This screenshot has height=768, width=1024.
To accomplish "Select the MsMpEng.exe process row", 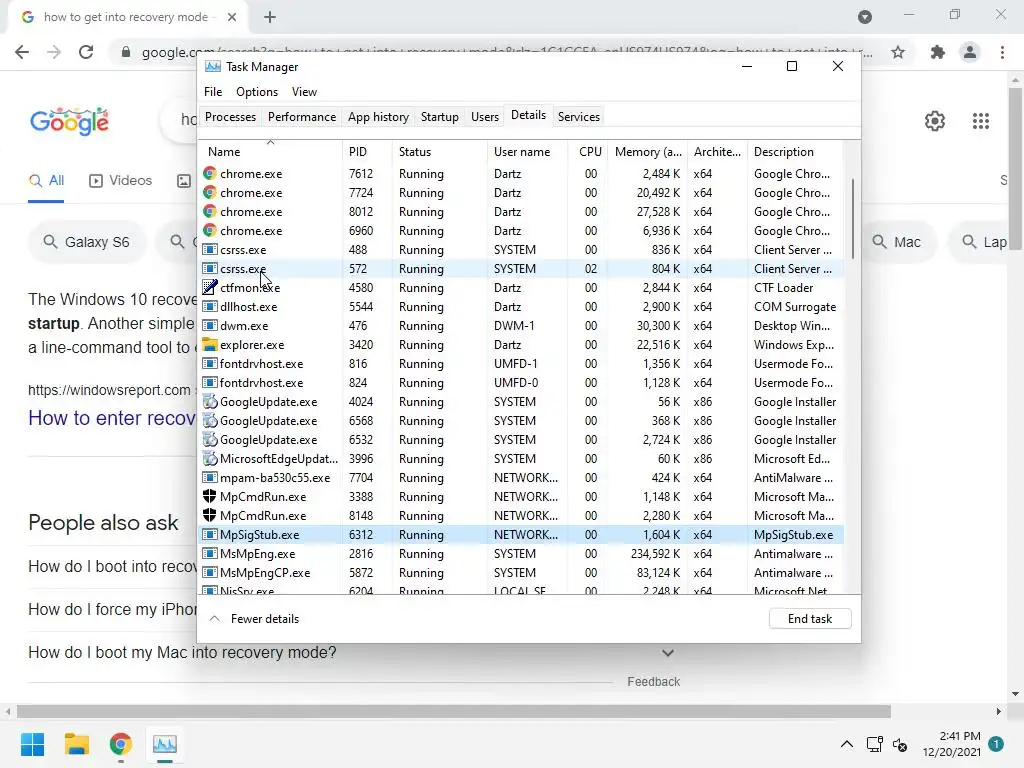I will 520,554.
